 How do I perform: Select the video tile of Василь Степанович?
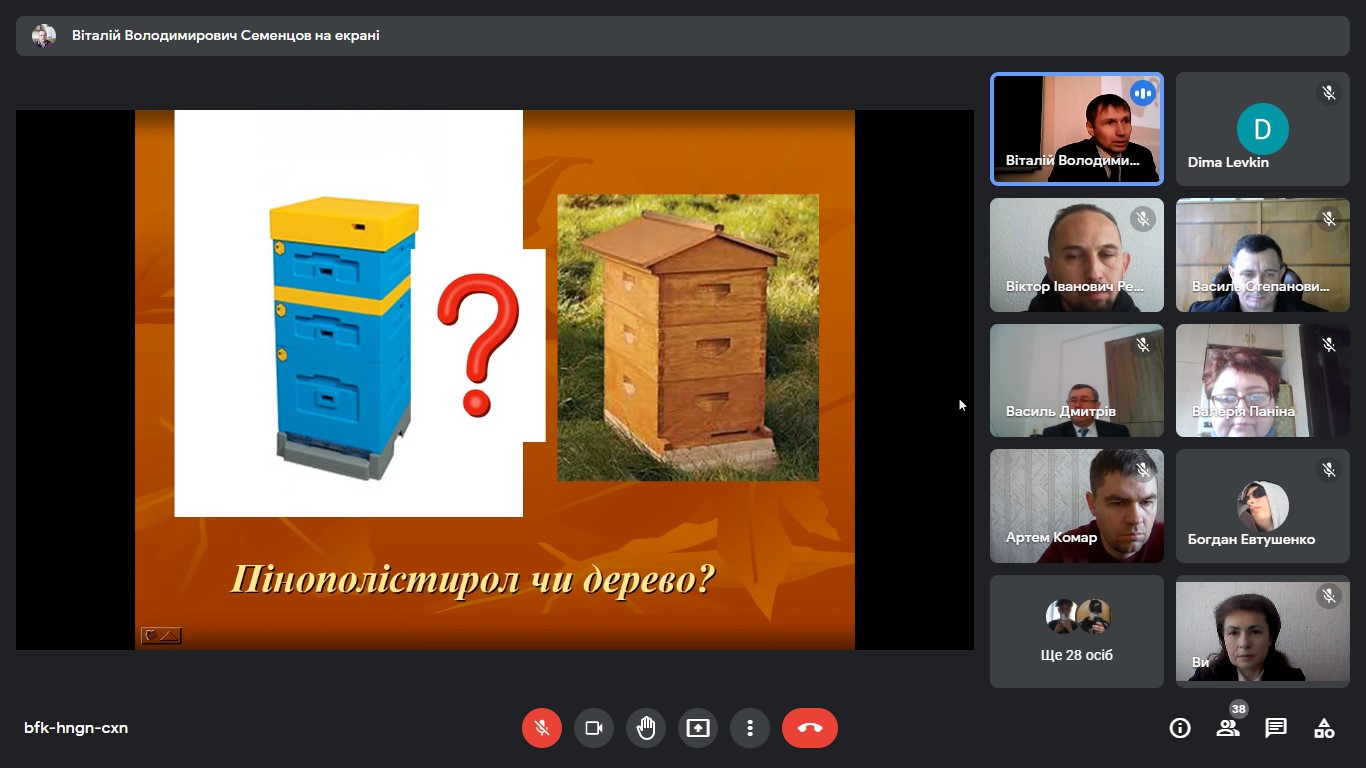point(1263,255)
